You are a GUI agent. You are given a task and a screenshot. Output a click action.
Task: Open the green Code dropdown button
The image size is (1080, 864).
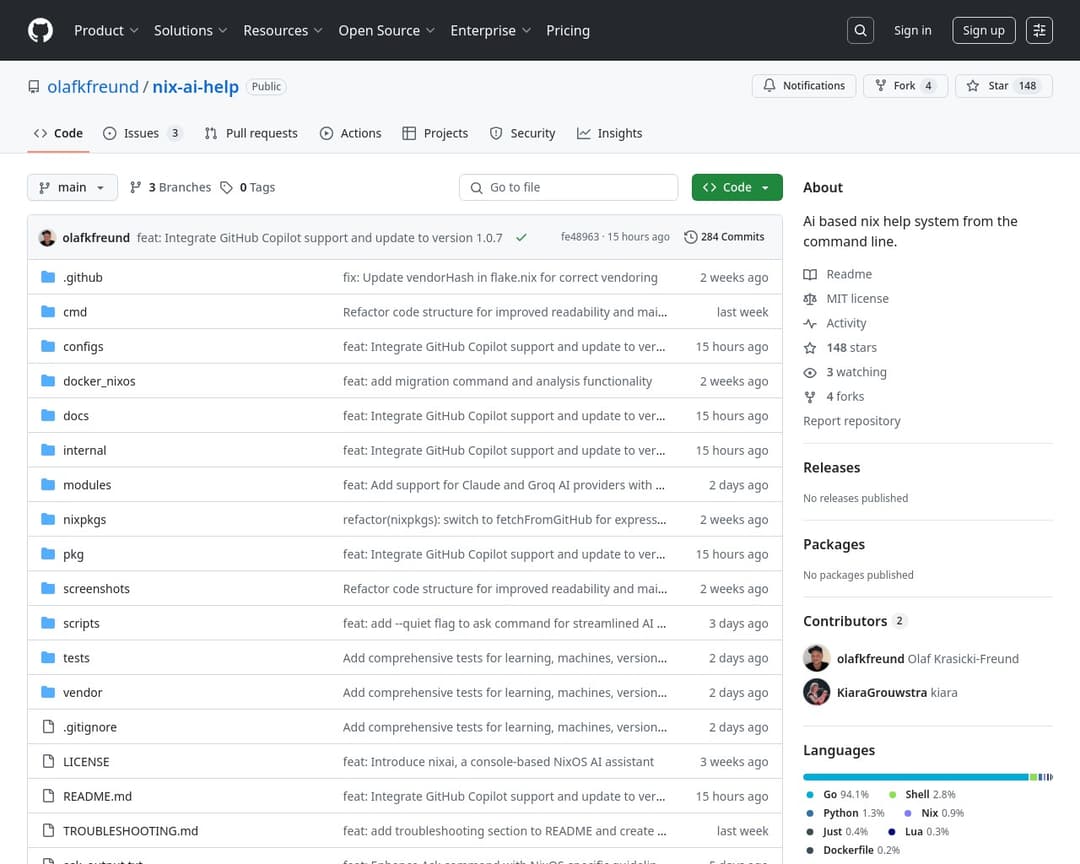pyautogui.click(x=737, y=187)
